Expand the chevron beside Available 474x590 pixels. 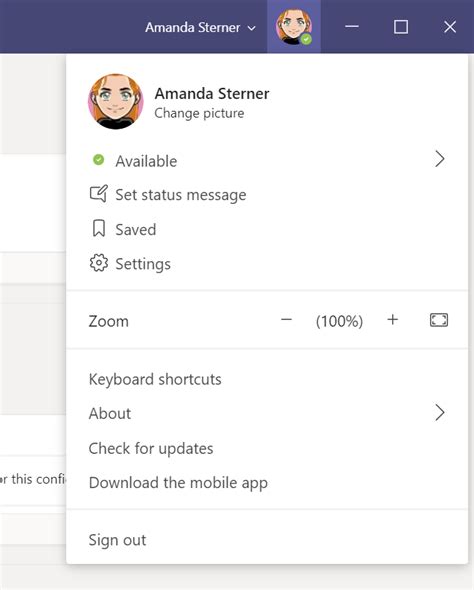click(x=439, y=159)
